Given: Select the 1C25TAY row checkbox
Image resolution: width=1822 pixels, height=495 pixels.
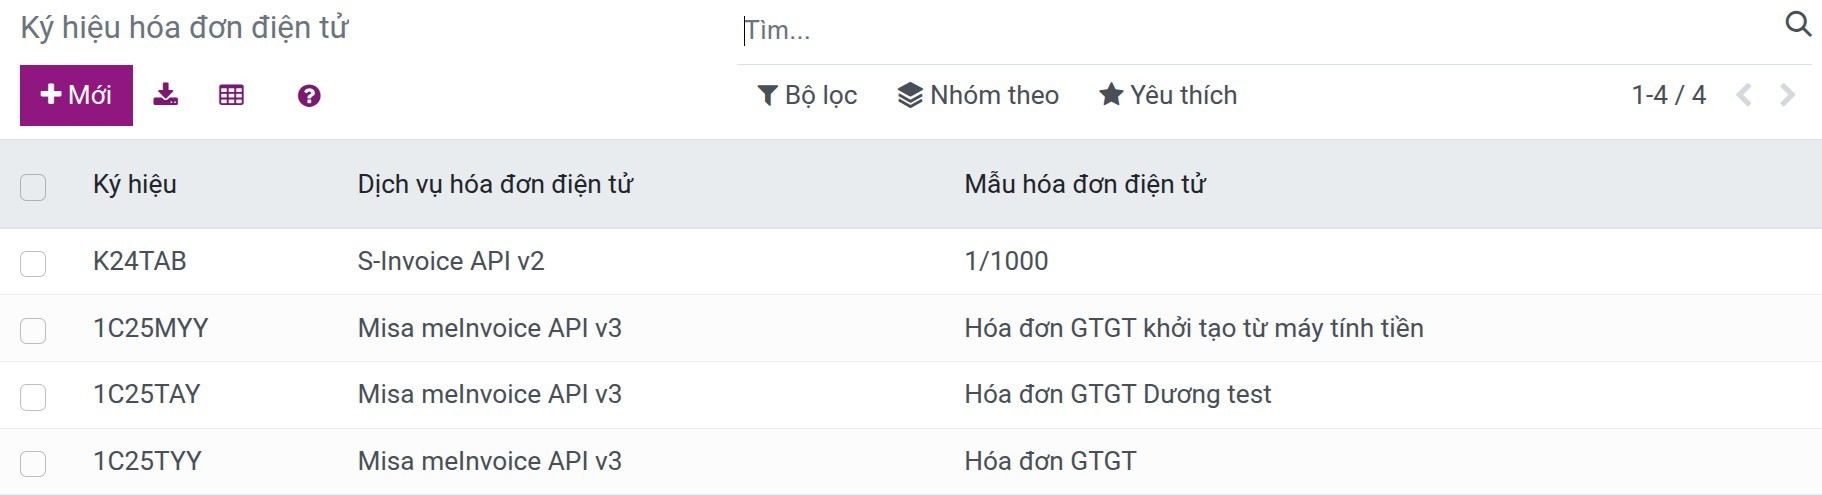Looking at the screenshot, I should coord(33,397).
